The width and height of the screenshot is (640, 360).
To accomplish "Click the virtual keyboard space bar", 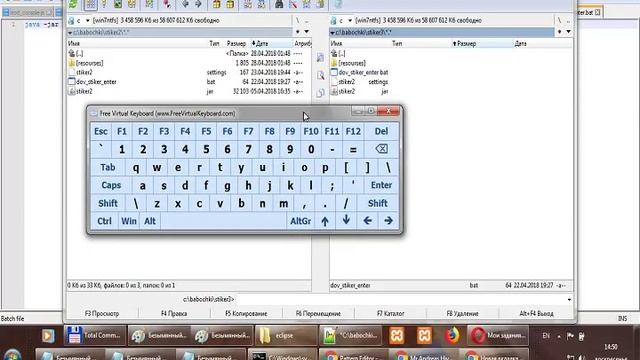I will pyautogui.click(x=224, y=221).
